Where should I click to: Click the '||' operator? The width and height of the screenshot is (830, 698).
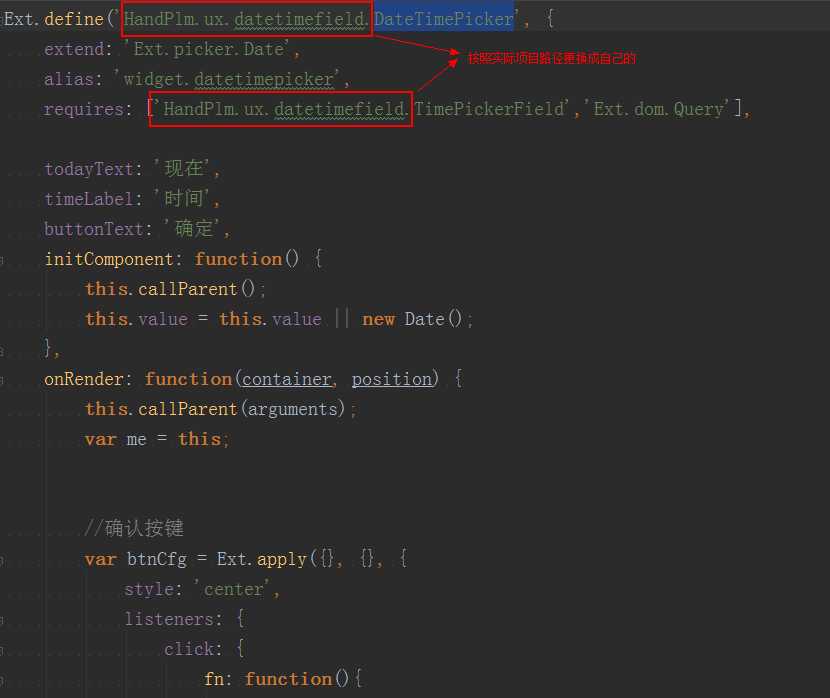[342, 319]
